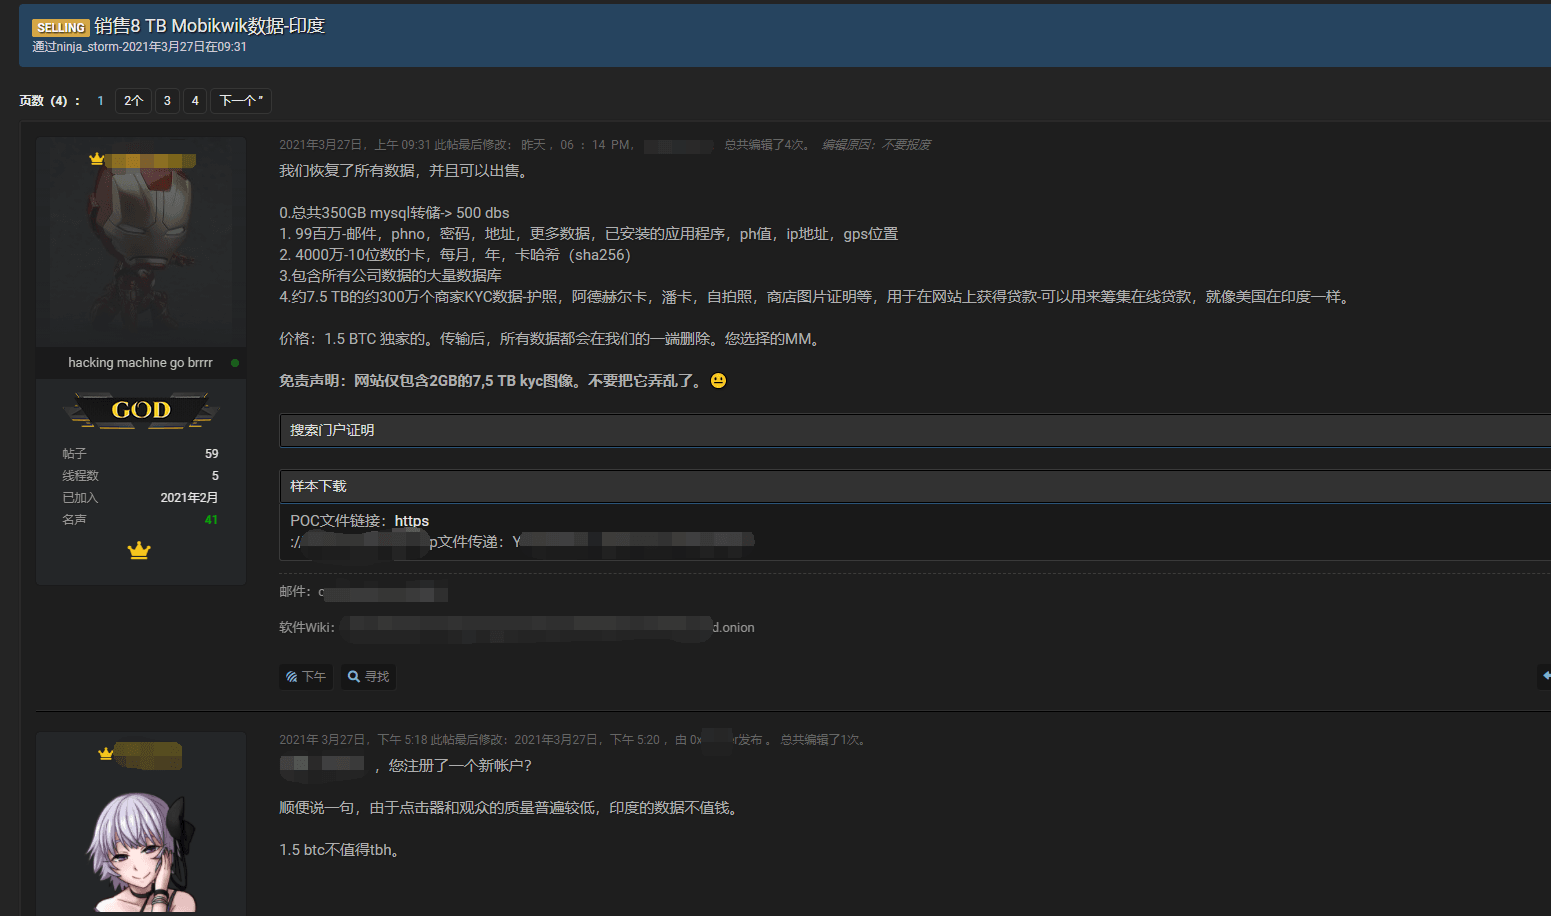Click the green online status dot
Viewport: 1551px width, 916px height.
[x=235, y=363]
